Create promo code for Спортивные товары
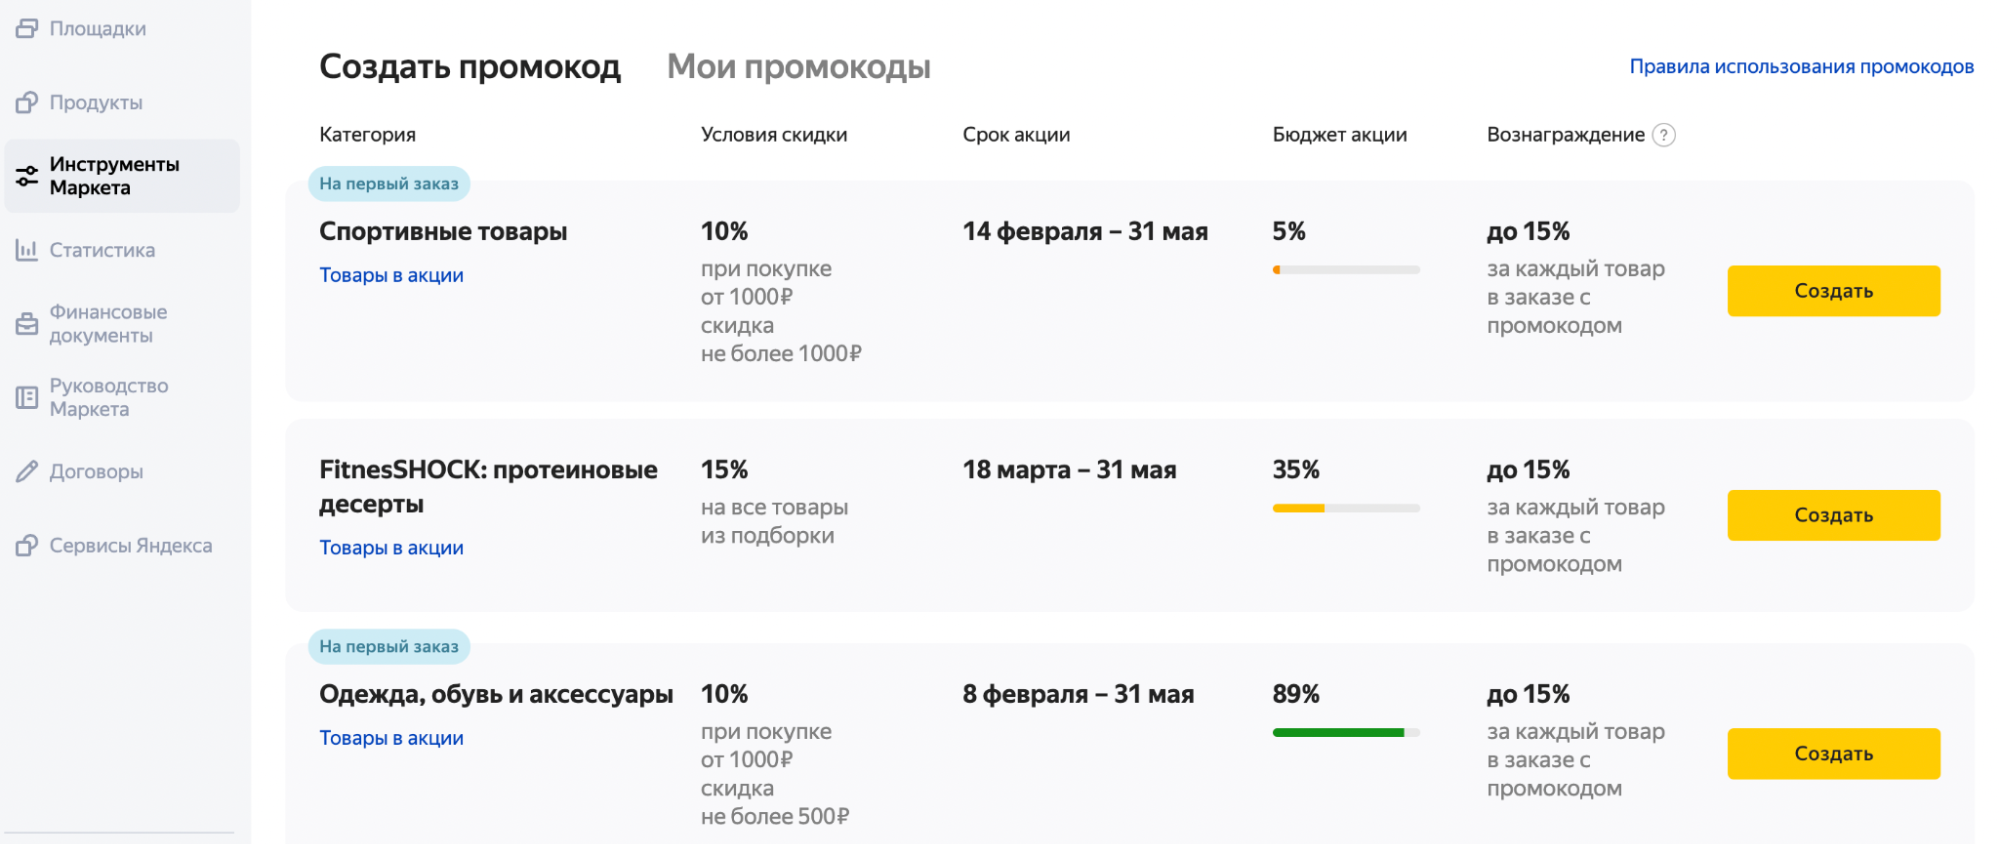Viewport: 1999px width, 845px height. tap(1833, 291)
